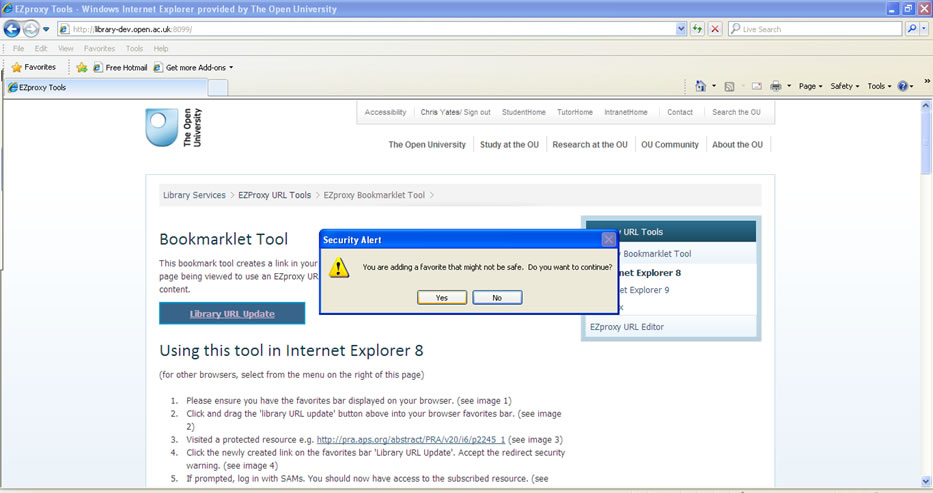The image size is (933, 493).
Task: Click the search magnifier button
Action: pos(912,29)
